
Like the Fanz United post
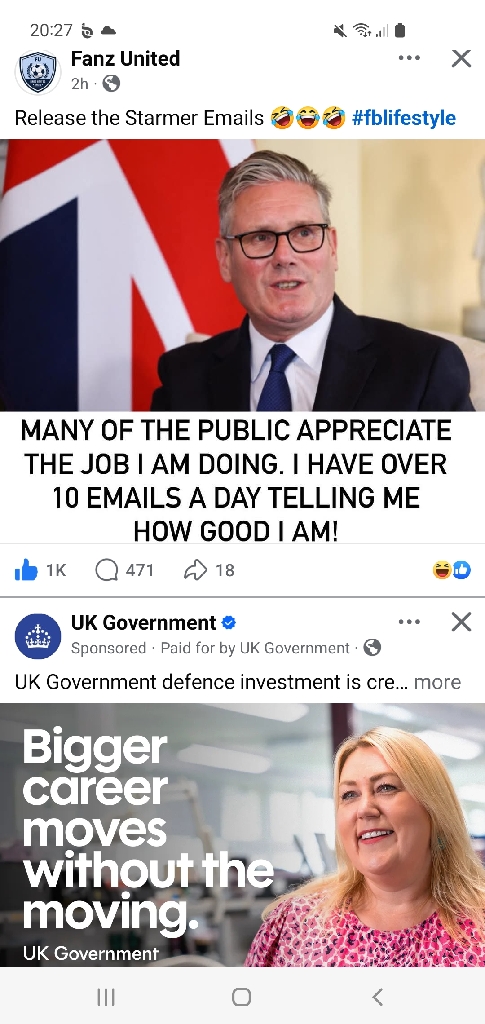coord(26,570)
